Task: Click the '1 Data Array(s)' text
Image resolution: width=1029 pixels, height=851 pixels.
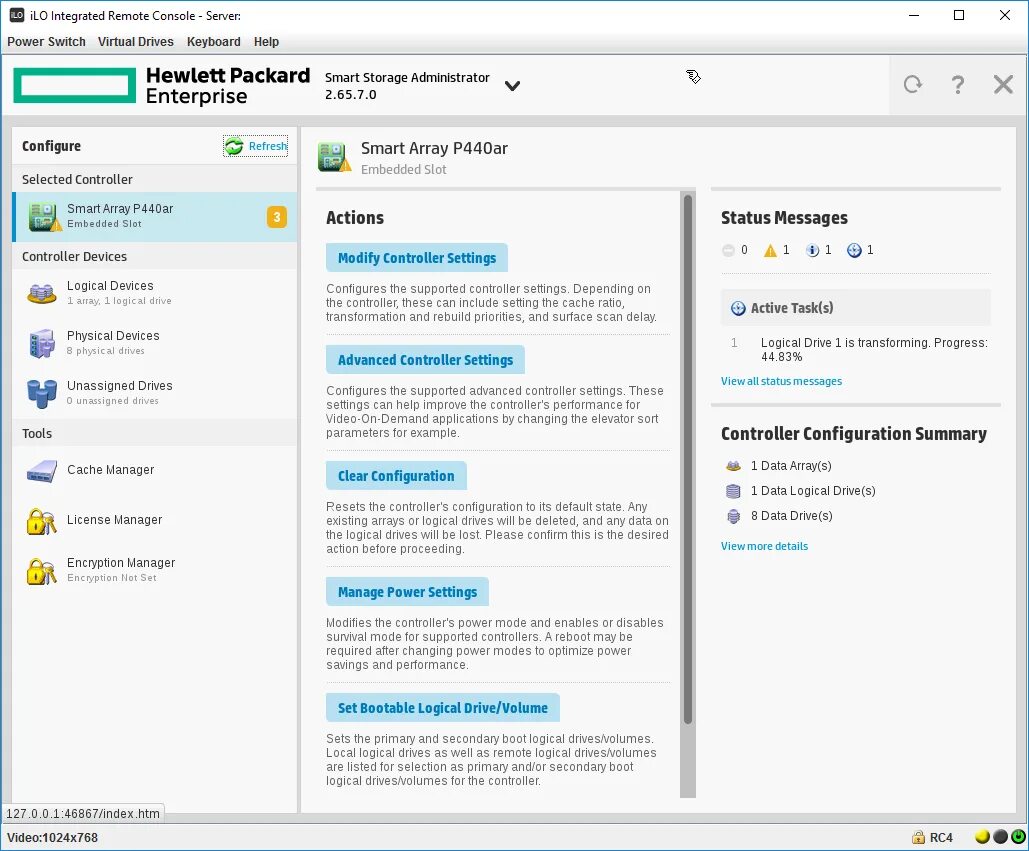Action: click(791, 466)
